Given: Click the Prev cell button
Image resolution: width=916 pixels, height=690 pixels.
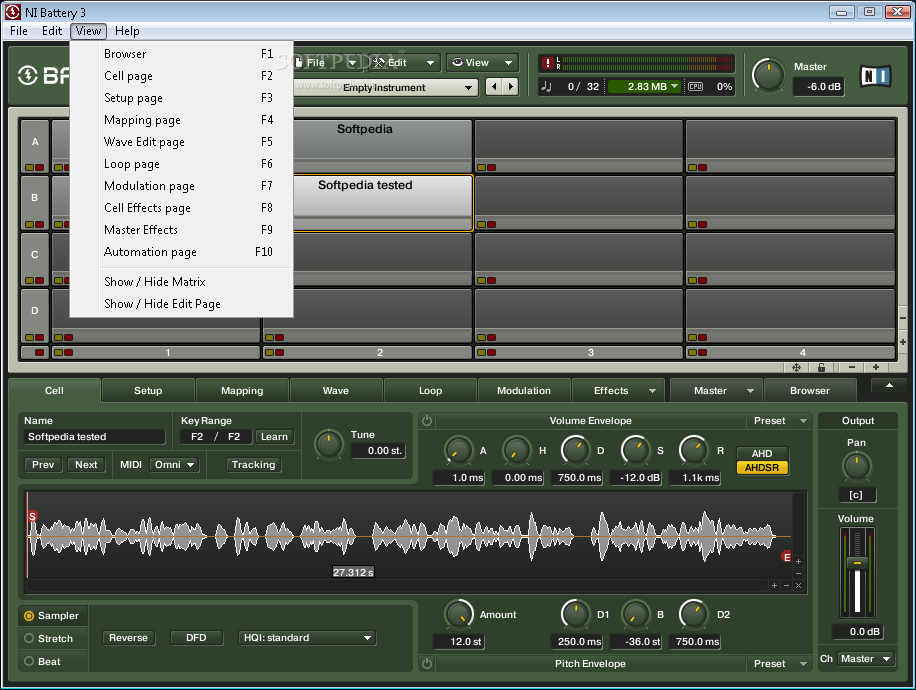Looking at the screenshot, I should click(x=43, y=464).
